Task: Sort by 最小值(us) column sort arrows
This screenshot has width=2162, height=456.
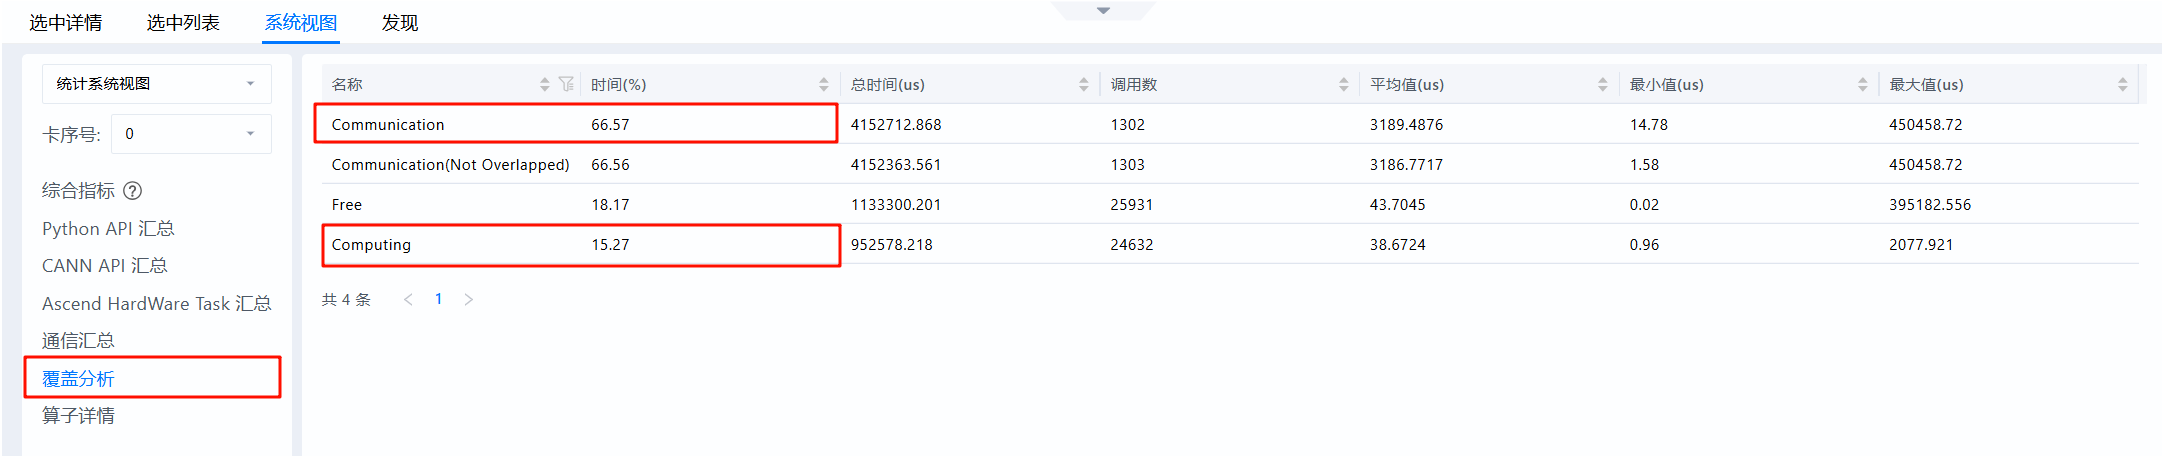Action: 1863,85
